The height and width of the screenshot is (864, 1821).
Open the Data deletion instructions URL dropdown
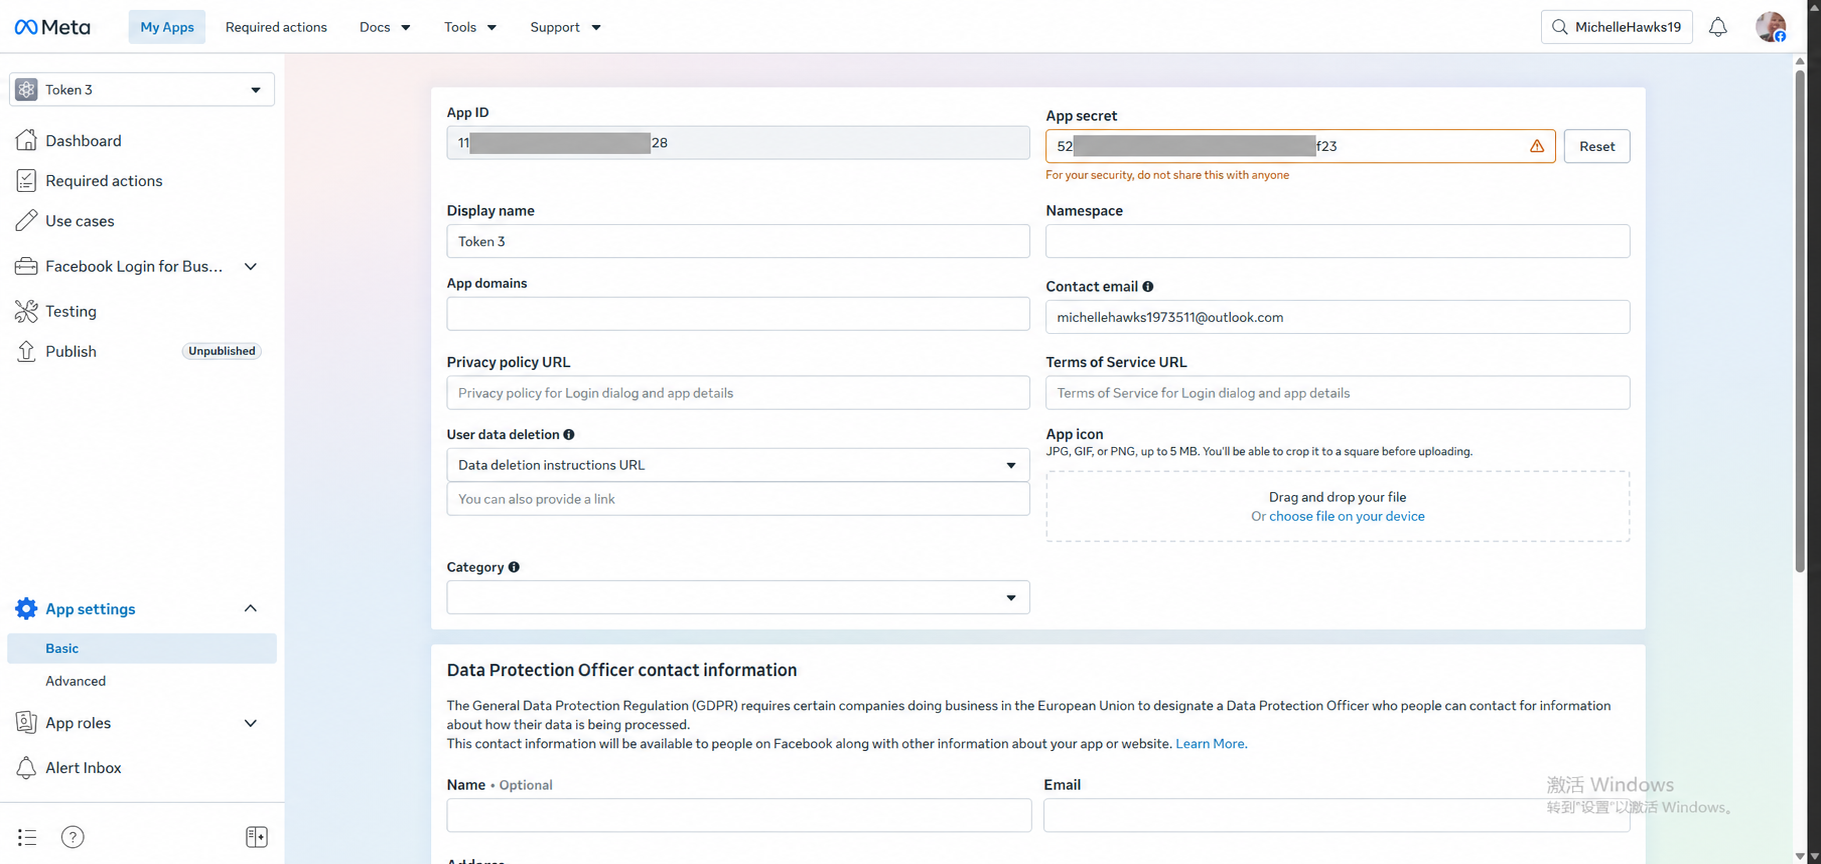[x=738, y=465]
